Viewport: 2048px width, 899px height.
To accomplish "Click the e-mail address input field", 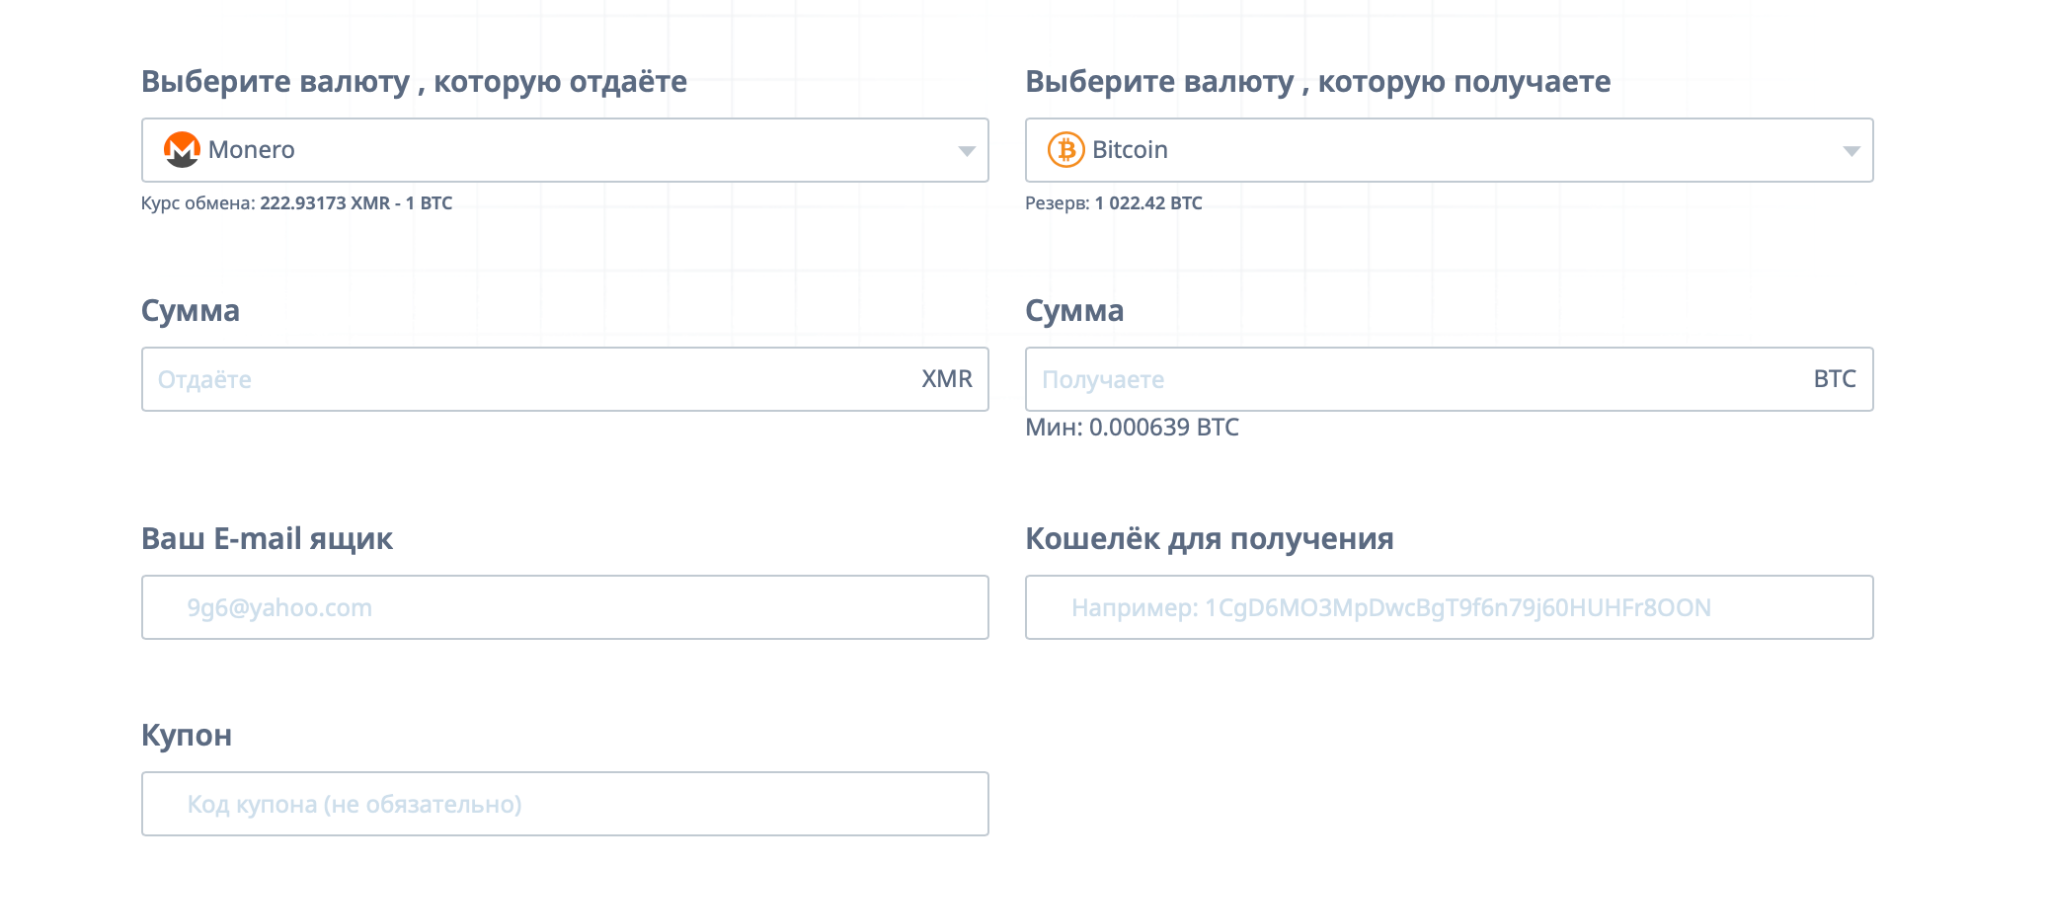I will click(565, 607).
